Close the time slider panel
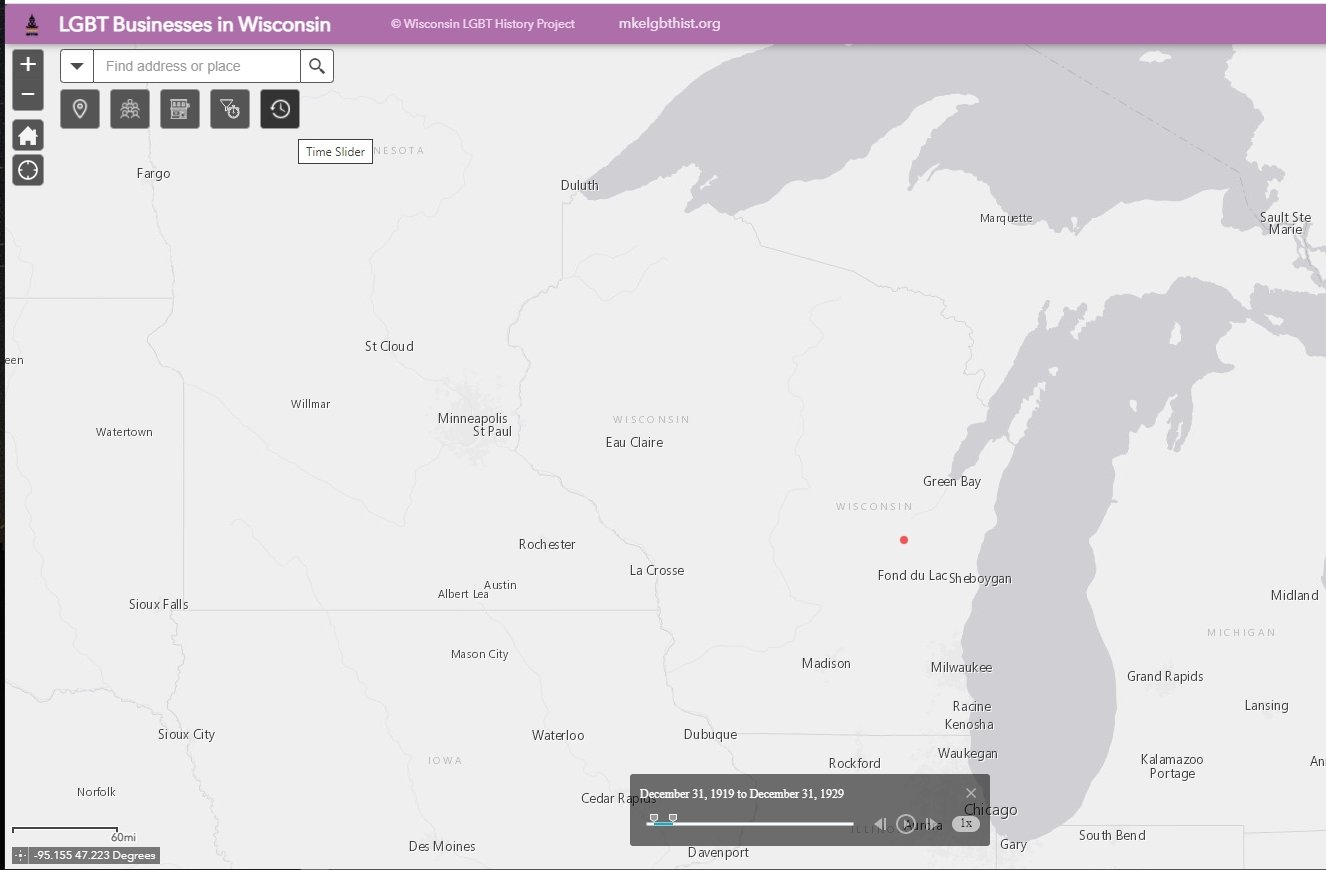This screenshot has width=1326, height=870. (x=970, y=793)
